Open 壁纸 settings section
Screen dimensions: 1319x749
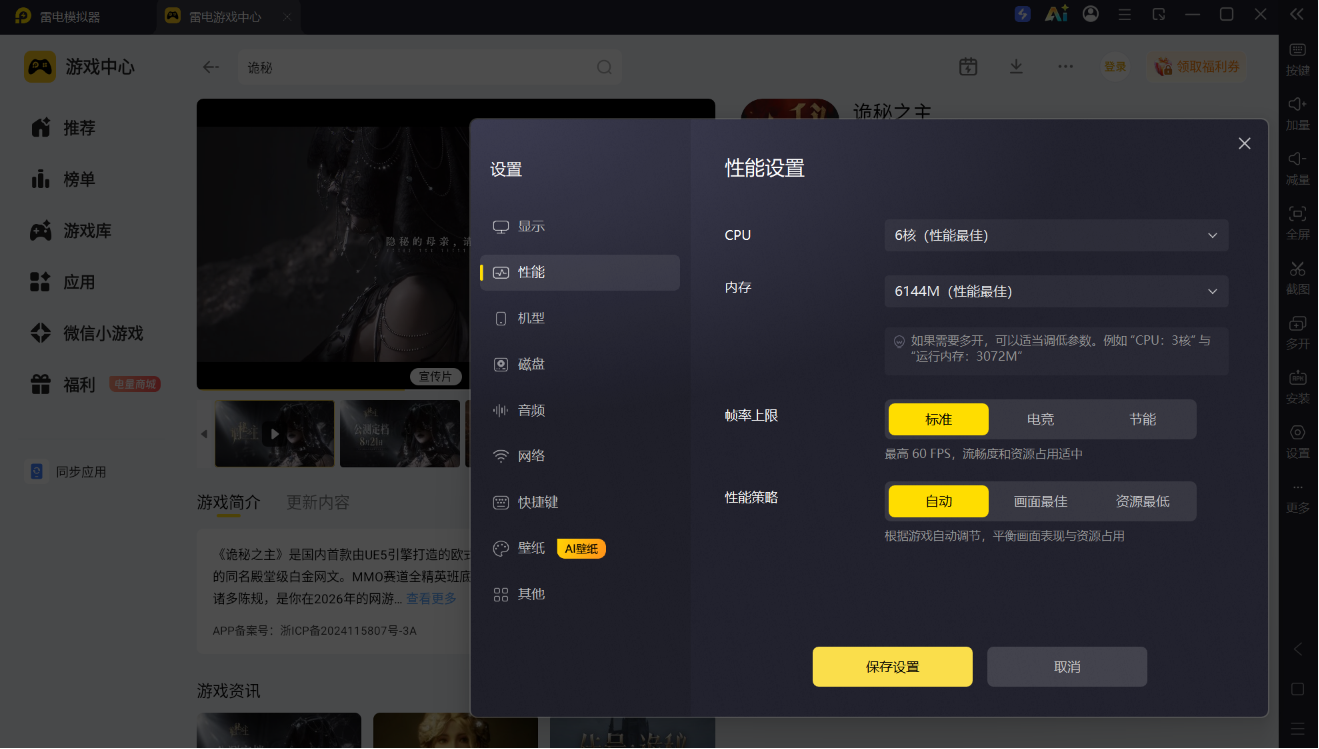coord(580,549)
